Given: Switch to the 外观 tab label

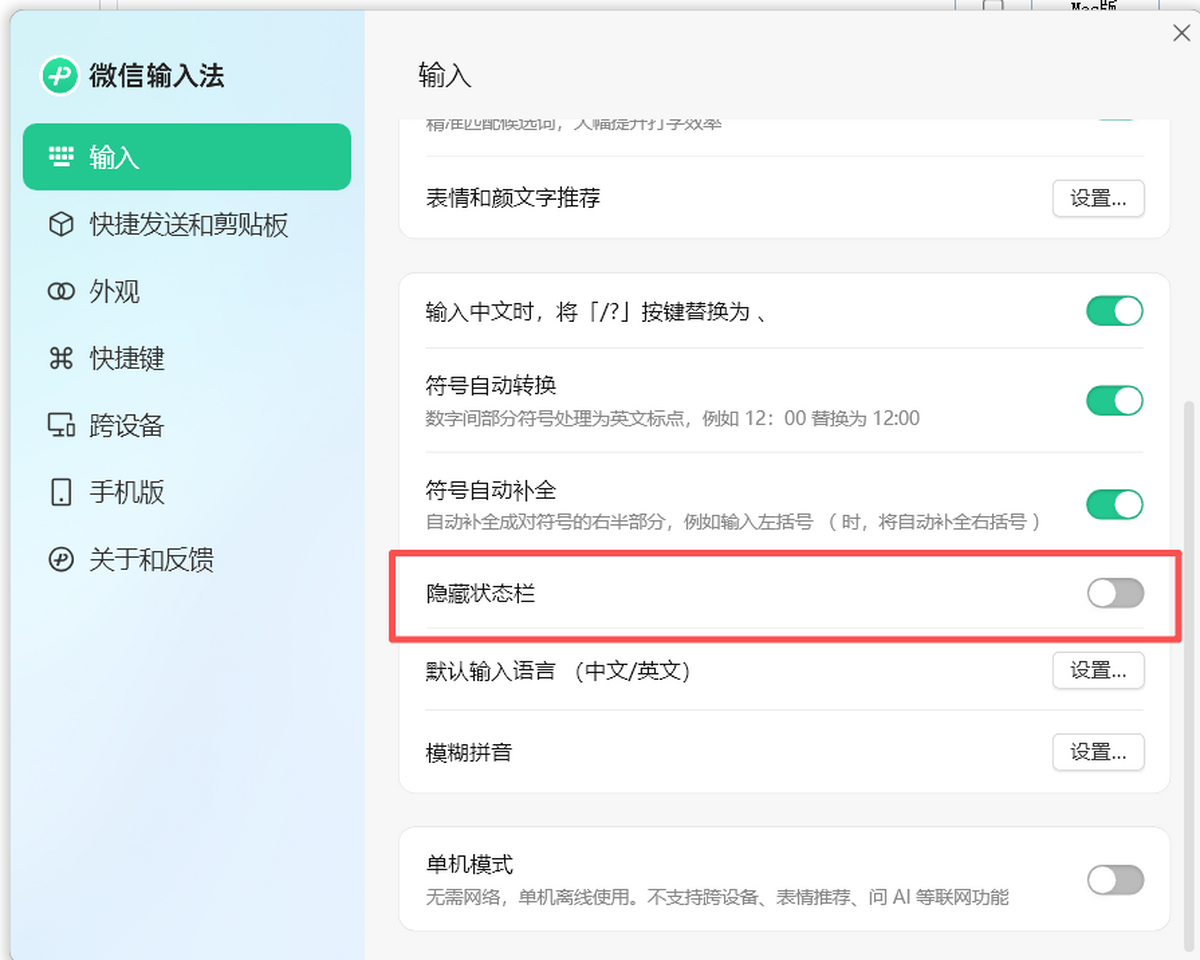Looking at the screenshot, I should (114, 292).
